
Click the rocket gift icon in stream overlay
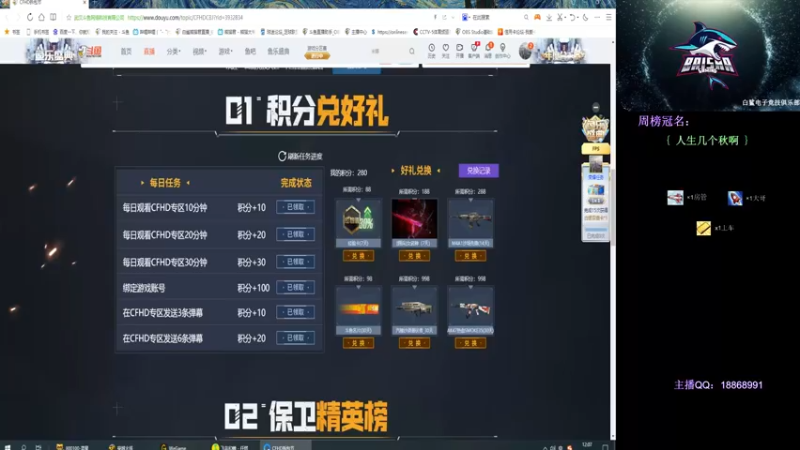pos(735,198)
